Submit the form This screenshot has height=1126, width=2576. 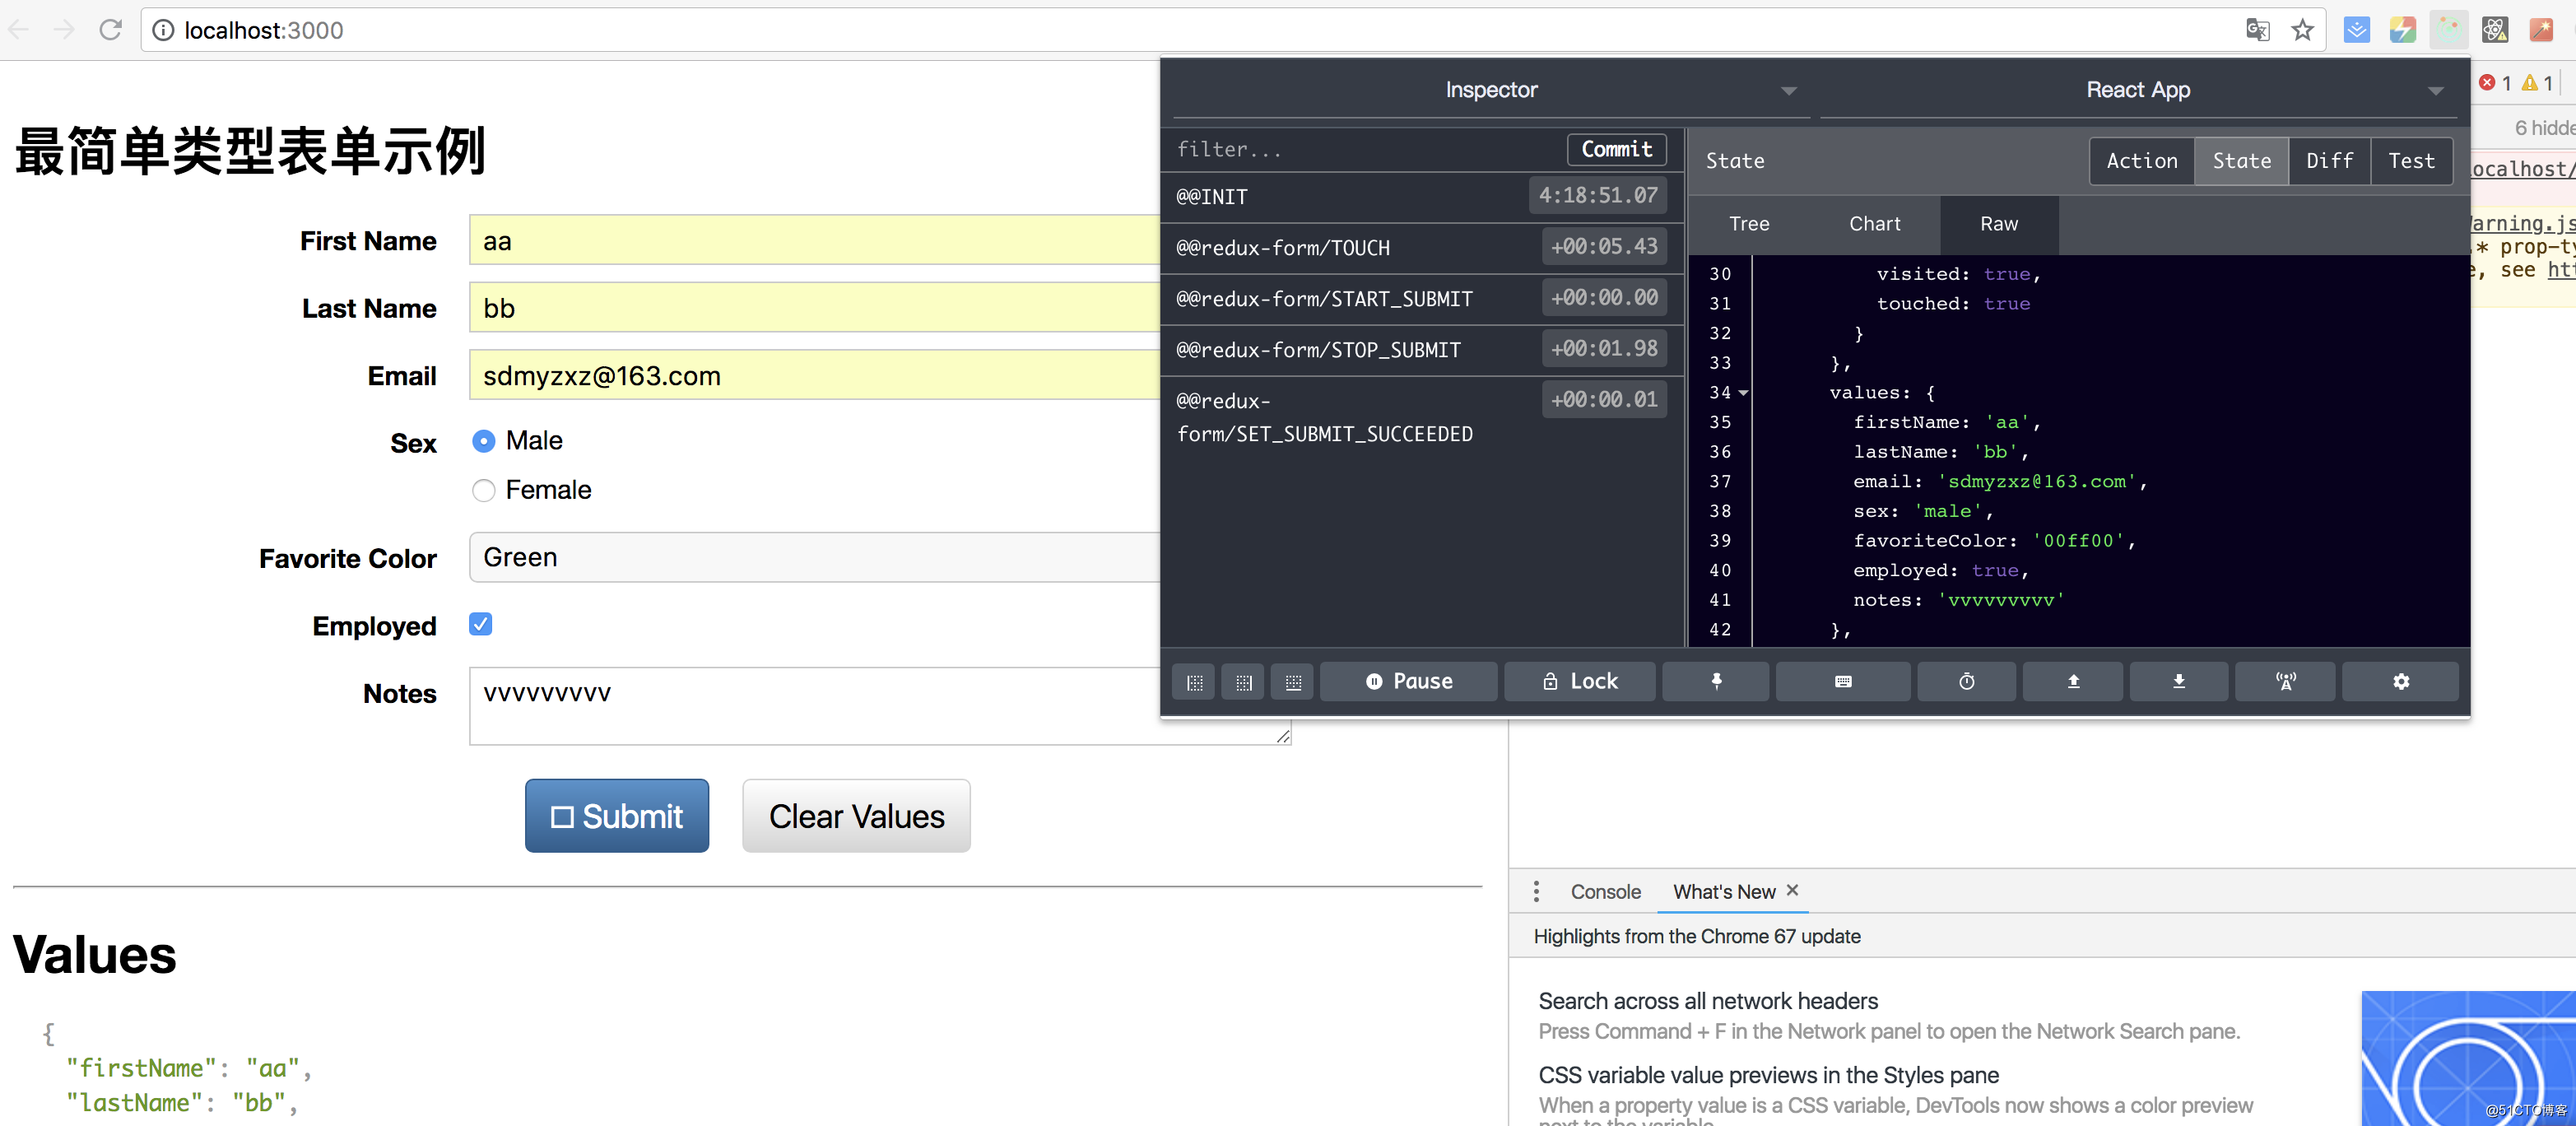tap(617, 816)
